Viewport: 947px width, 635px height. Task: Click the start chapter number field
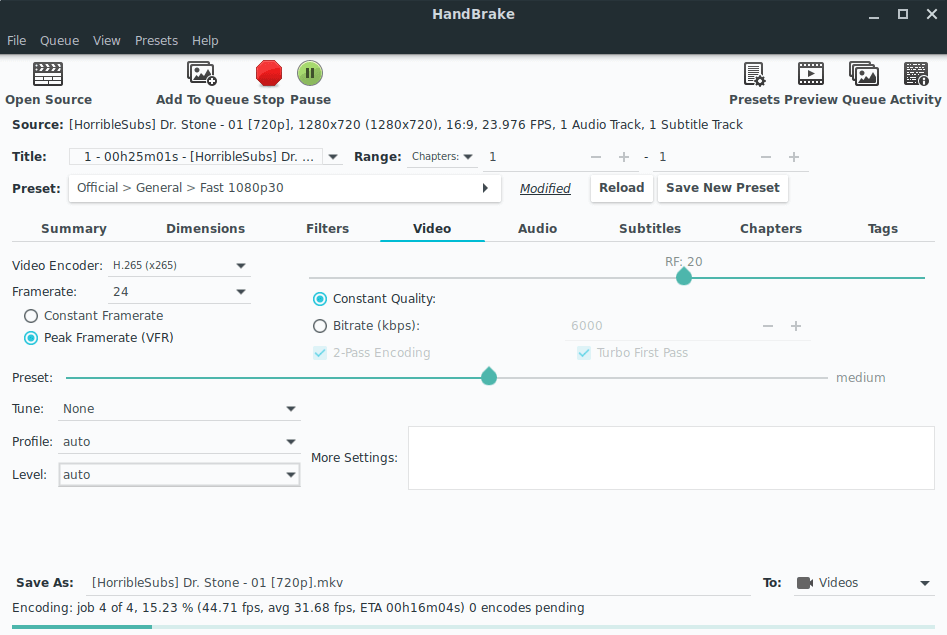pyautogui.click(x=534, y=157)
